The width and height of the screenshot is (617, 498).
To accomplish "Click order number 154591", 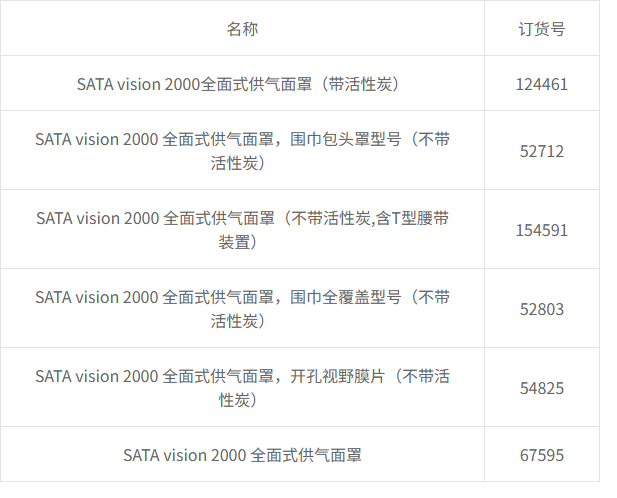I will (542, 230).
